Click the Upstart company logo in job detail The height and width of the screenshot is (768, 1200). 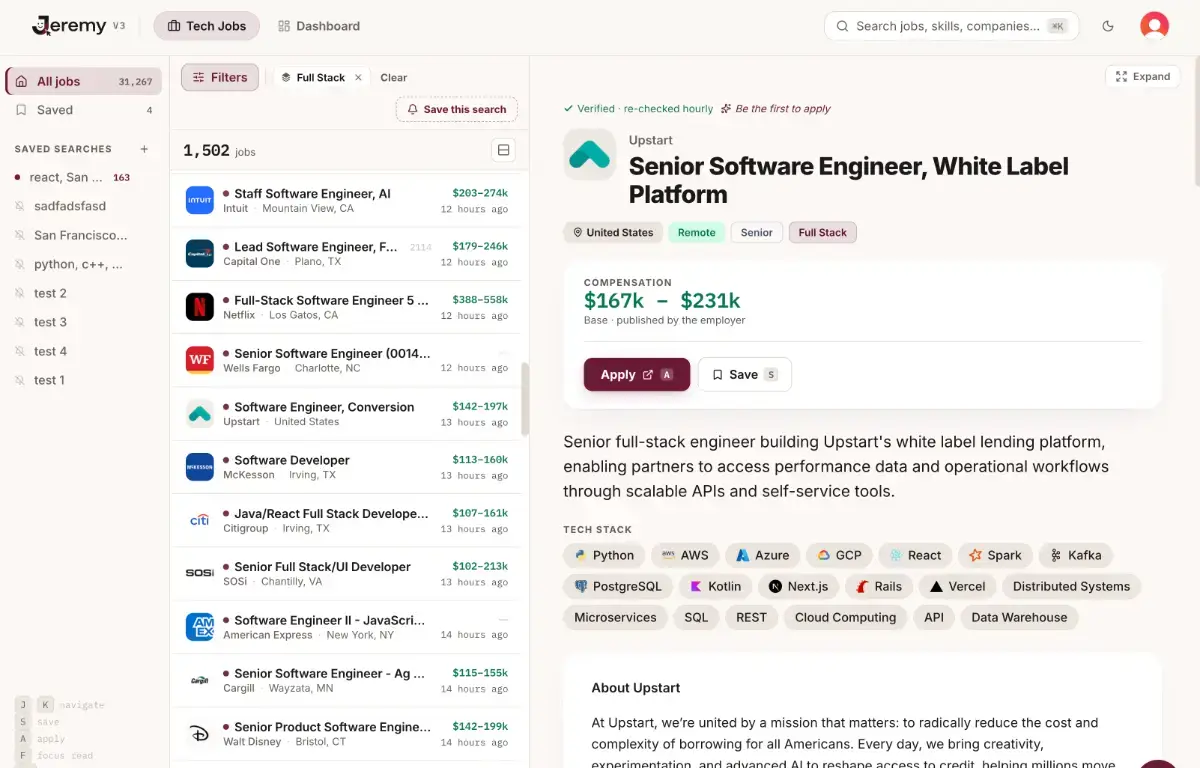589,154
